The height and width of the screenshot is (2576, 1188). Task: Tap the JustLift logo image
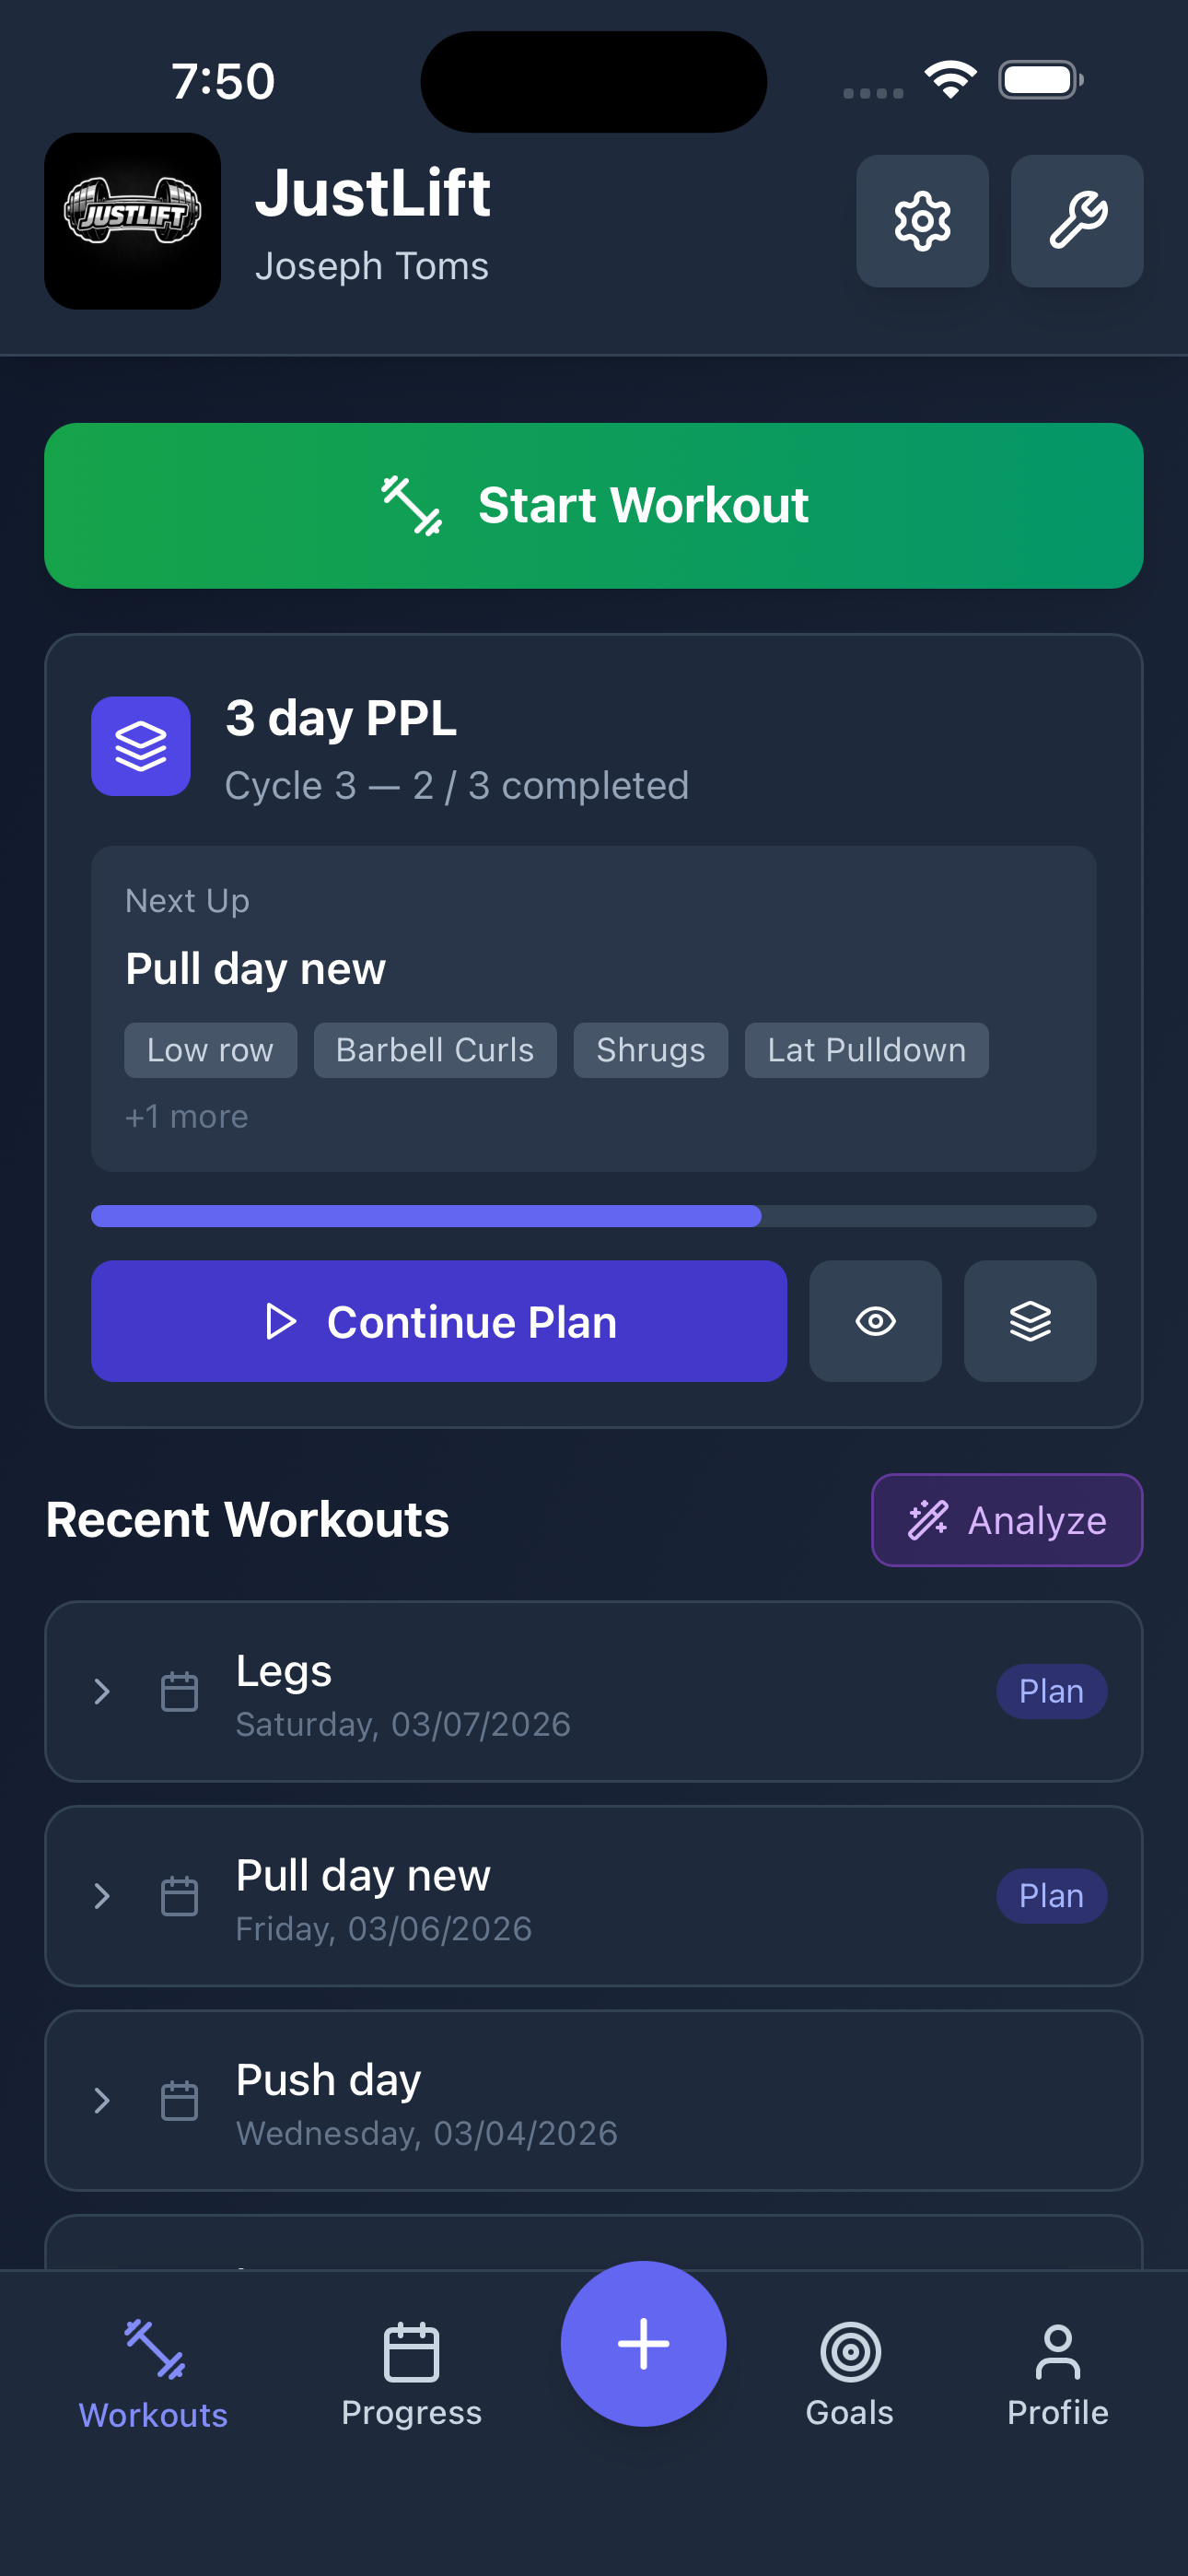(132, 221)
